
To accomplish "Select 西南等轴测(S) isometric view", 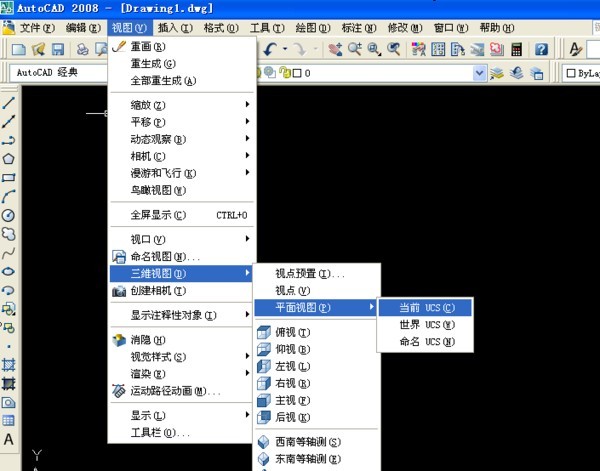I will [317, 442].
